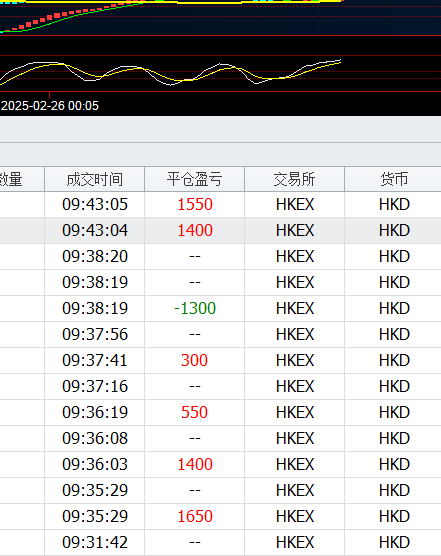Select HKD in the 09:37:41 row
Screen dimensions: 441x556
point(394,360)
